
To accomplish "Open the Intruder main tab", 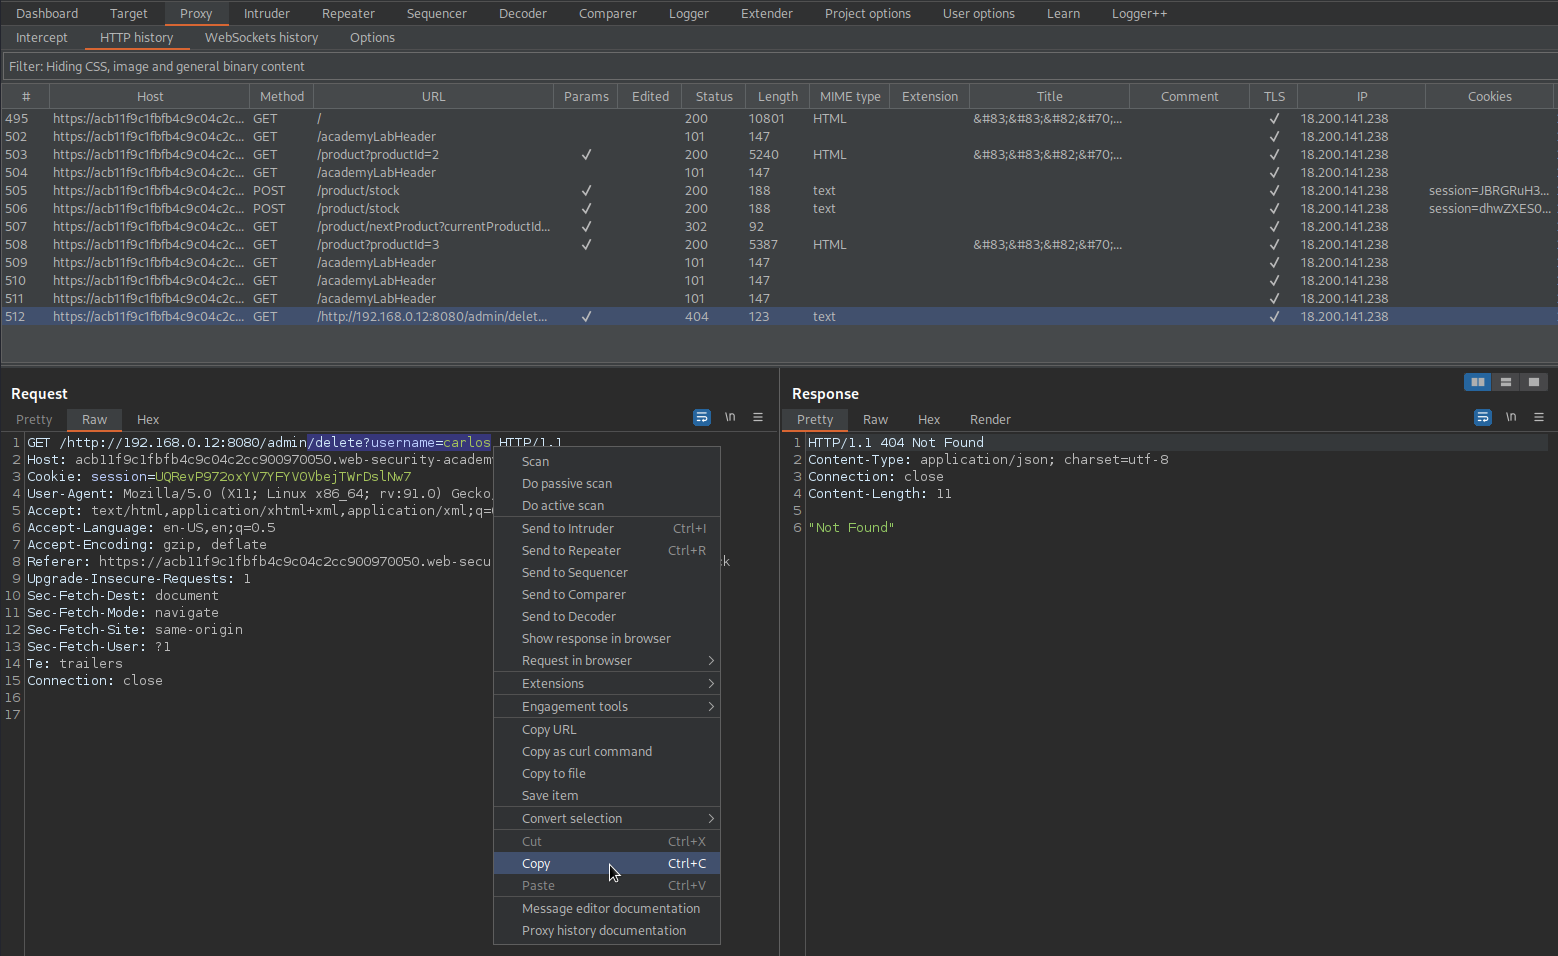I will [267, 13].
